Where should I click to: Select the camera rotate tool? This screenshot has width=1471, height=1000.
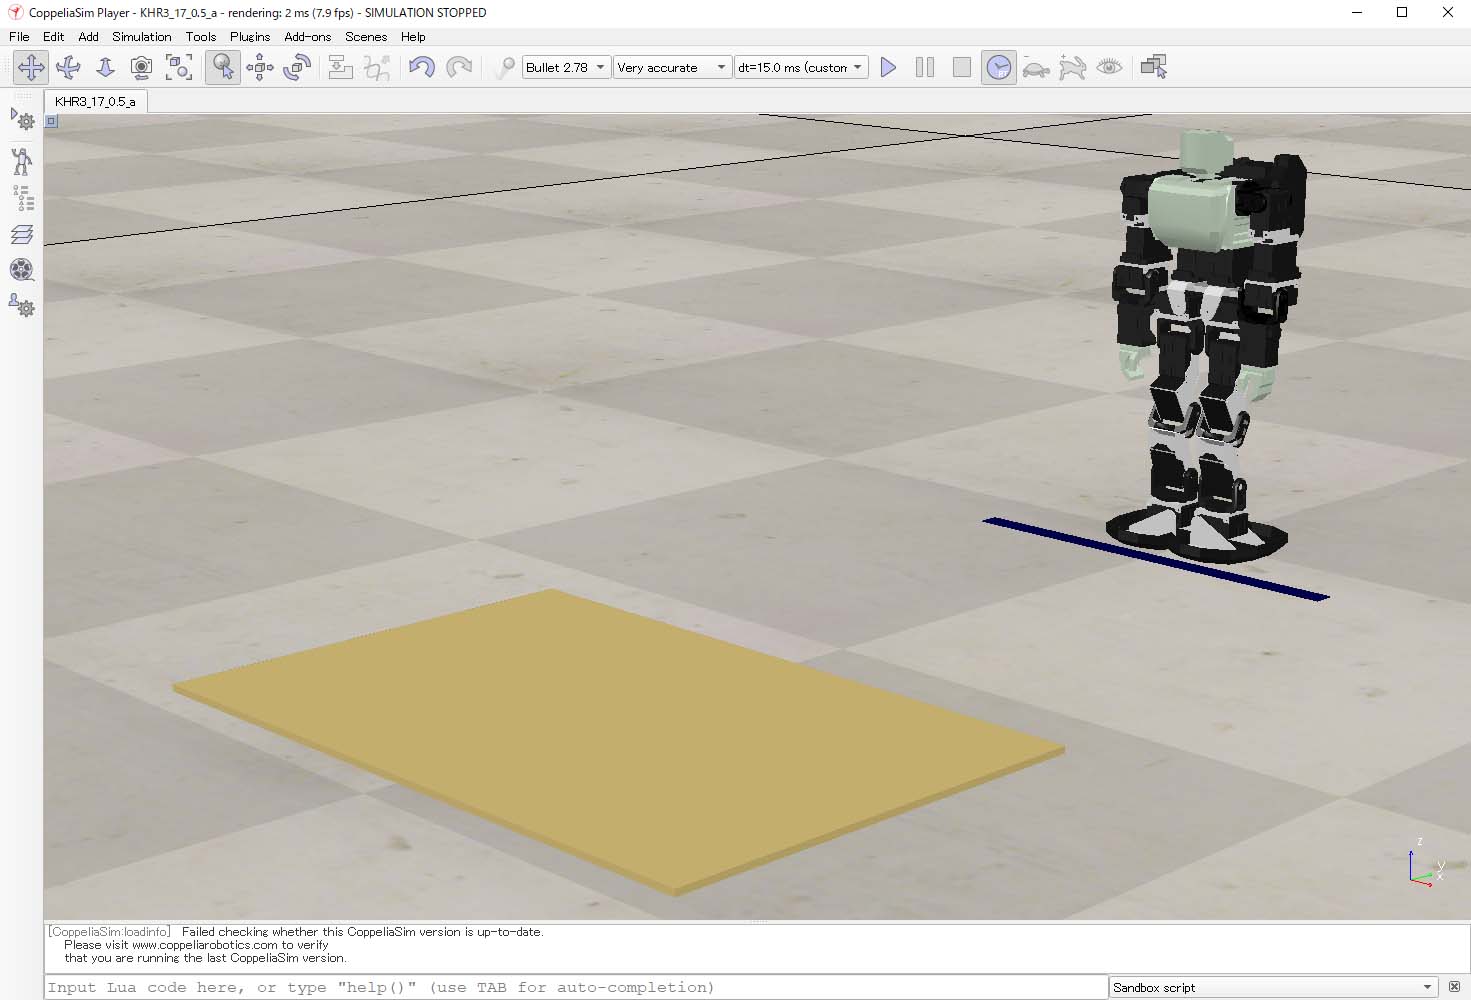(x=68, y=67)
